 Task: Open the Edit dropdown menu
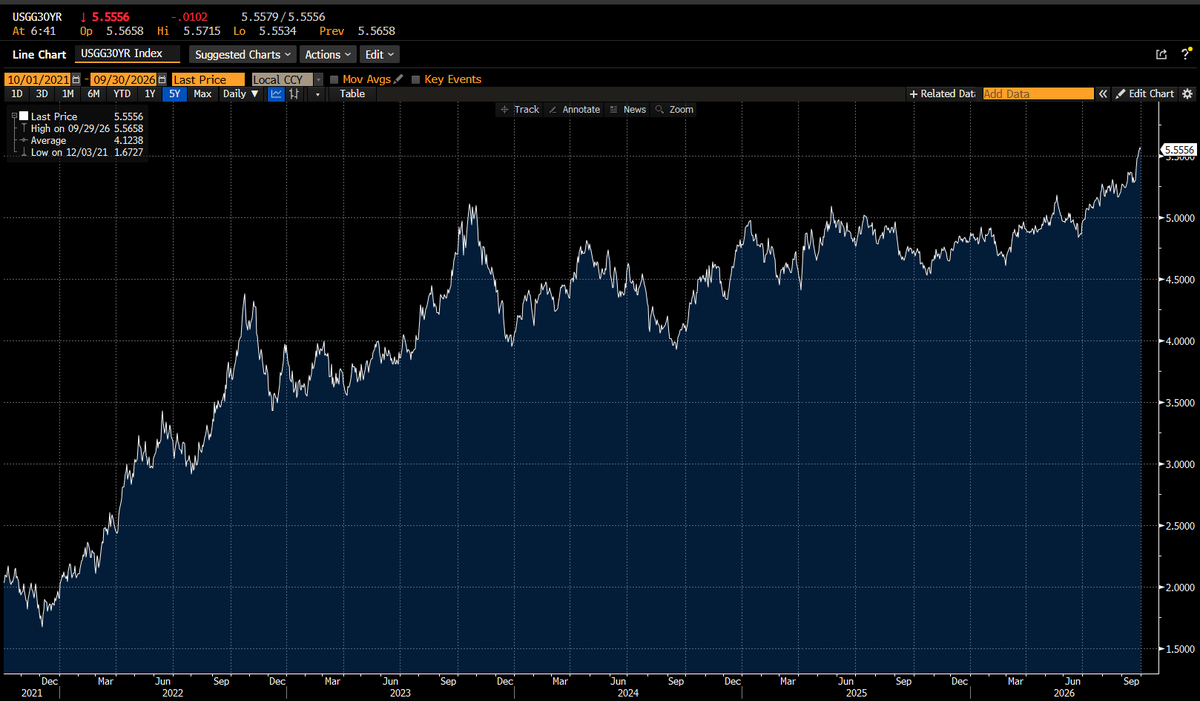(379, 54)
